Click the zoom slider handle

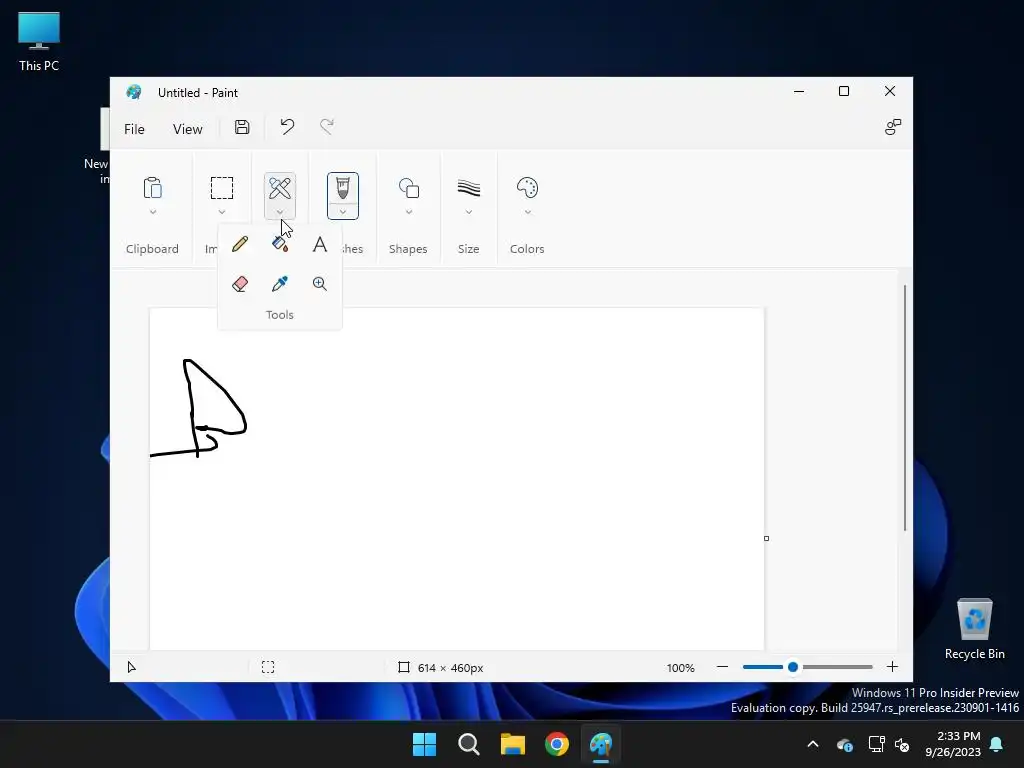click(793, 667)
